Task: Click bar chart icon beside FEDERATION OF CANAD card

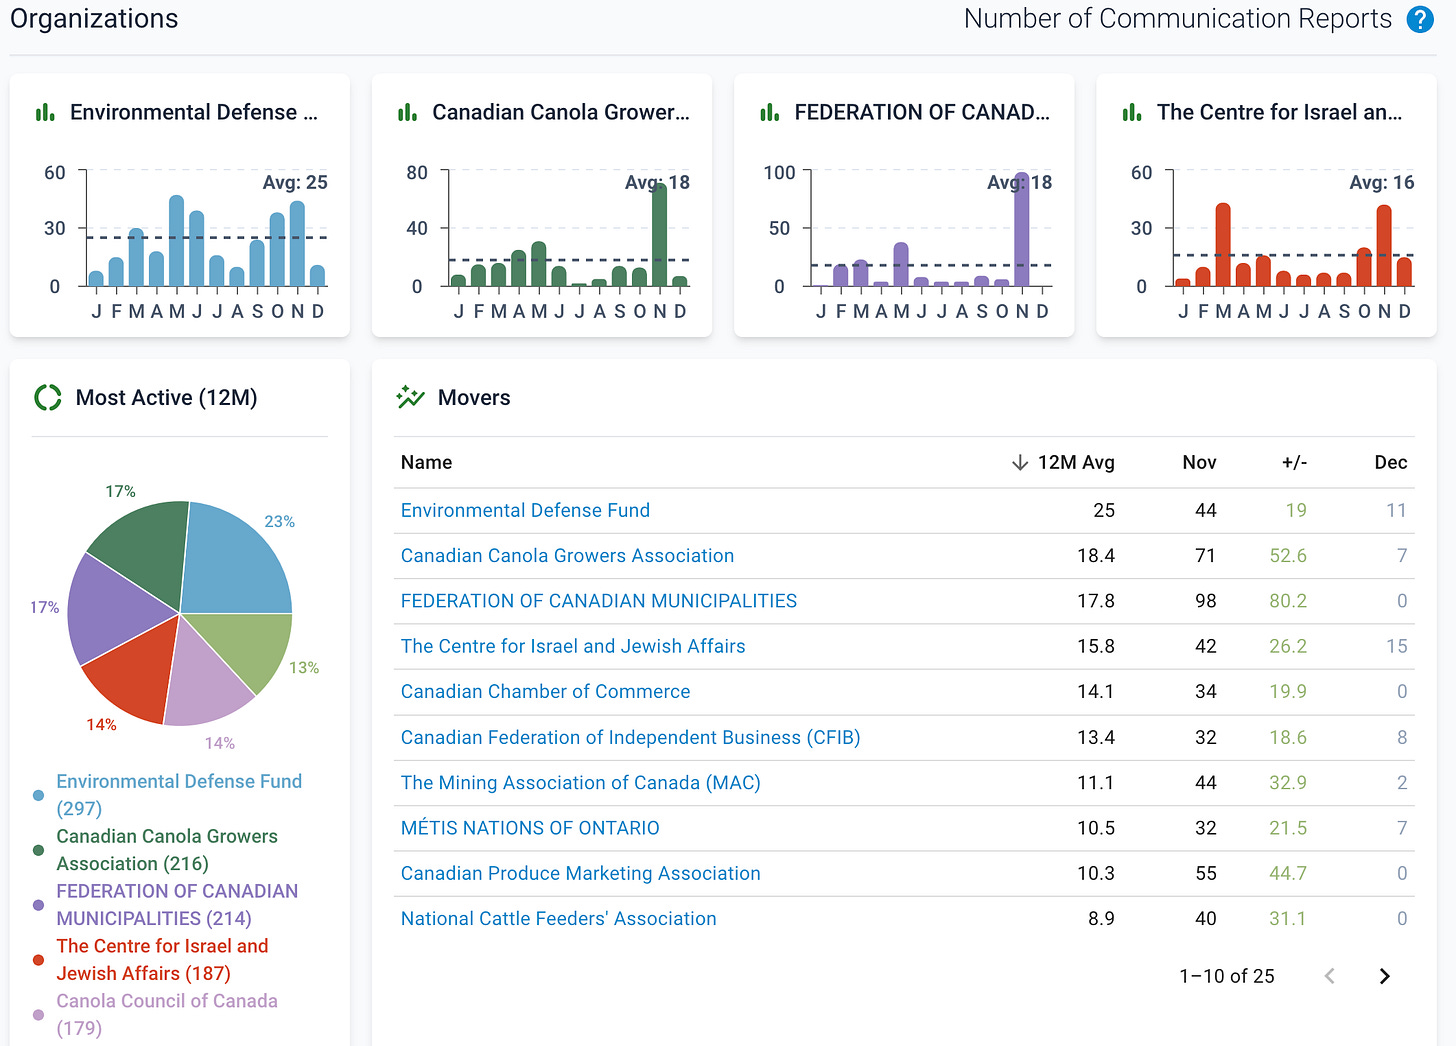Action: 769,112
